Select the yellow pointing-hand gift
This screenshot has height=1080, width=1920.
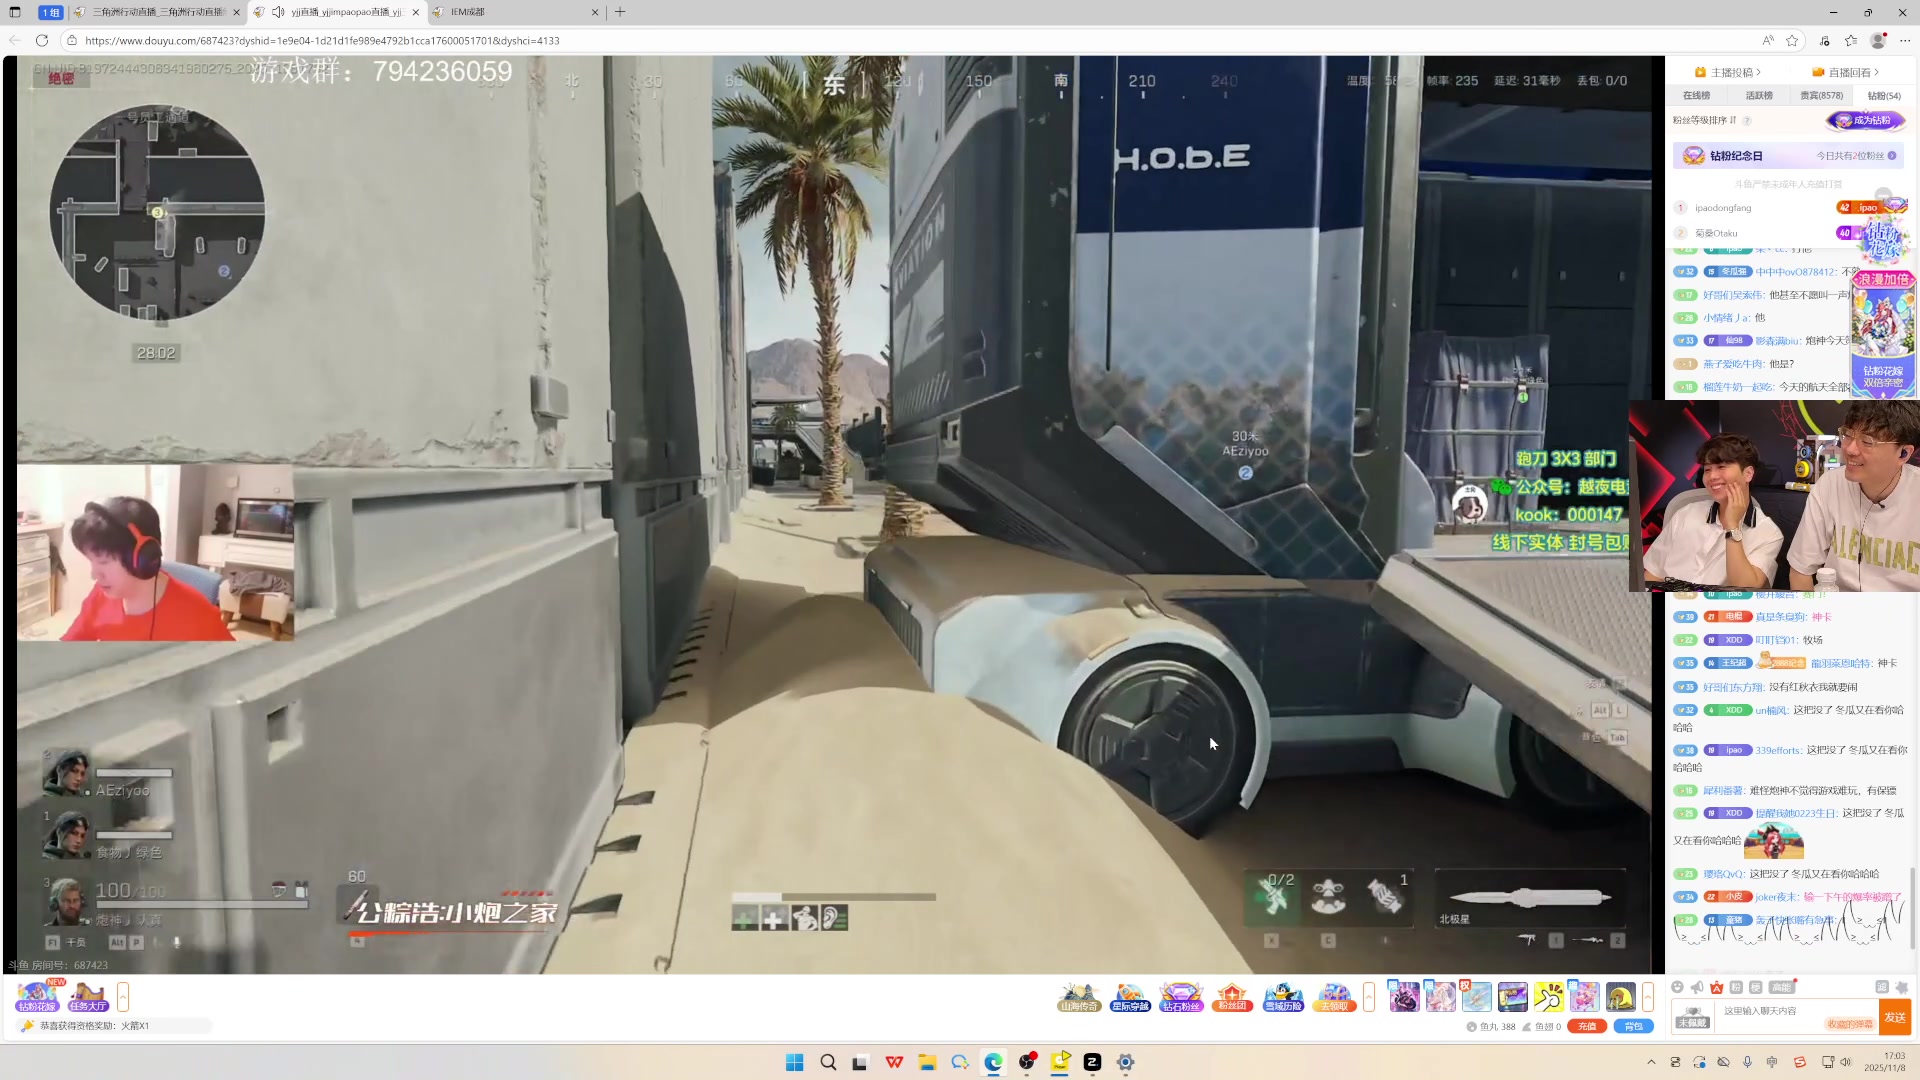coord(1549,997)
